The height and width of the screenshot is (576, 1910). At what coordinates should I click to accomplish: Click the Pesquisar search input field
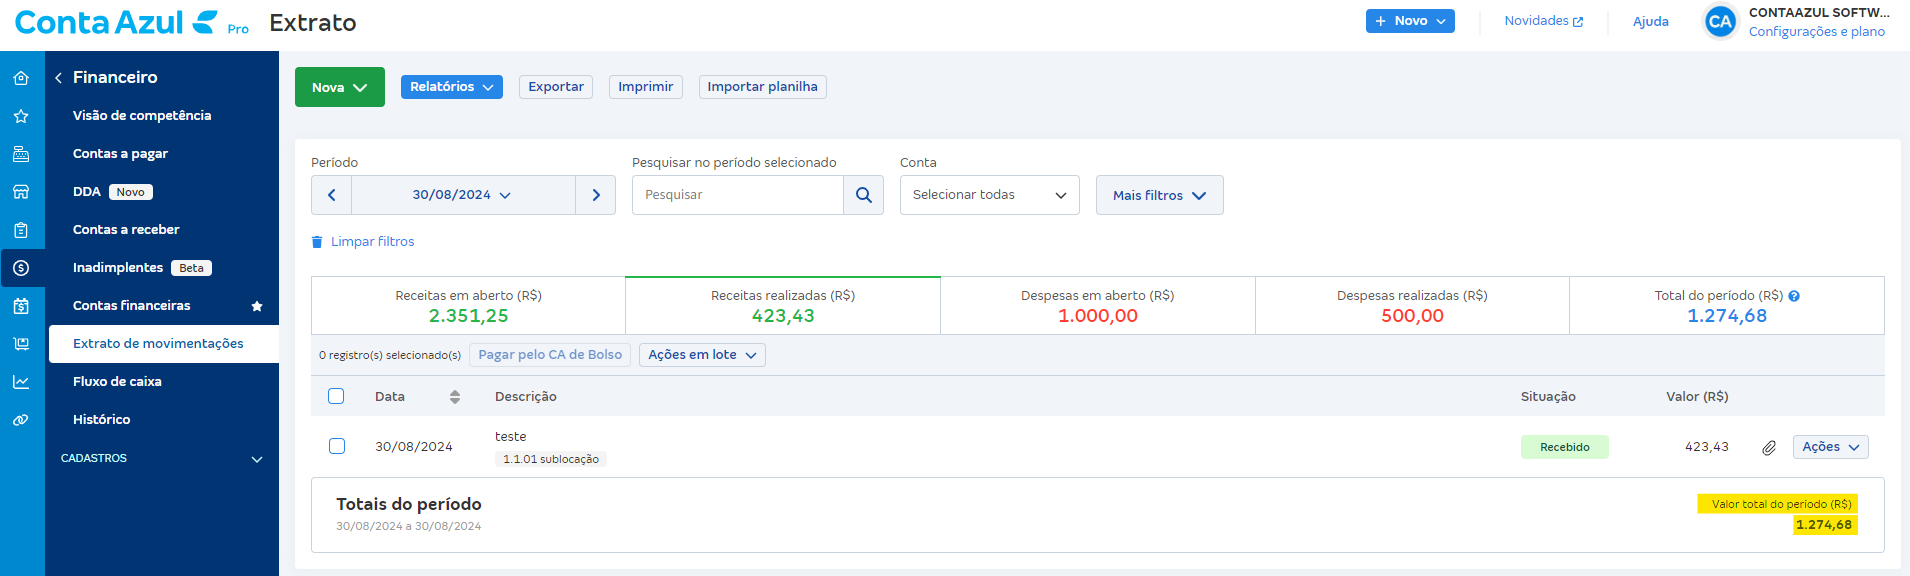point(738,195)
